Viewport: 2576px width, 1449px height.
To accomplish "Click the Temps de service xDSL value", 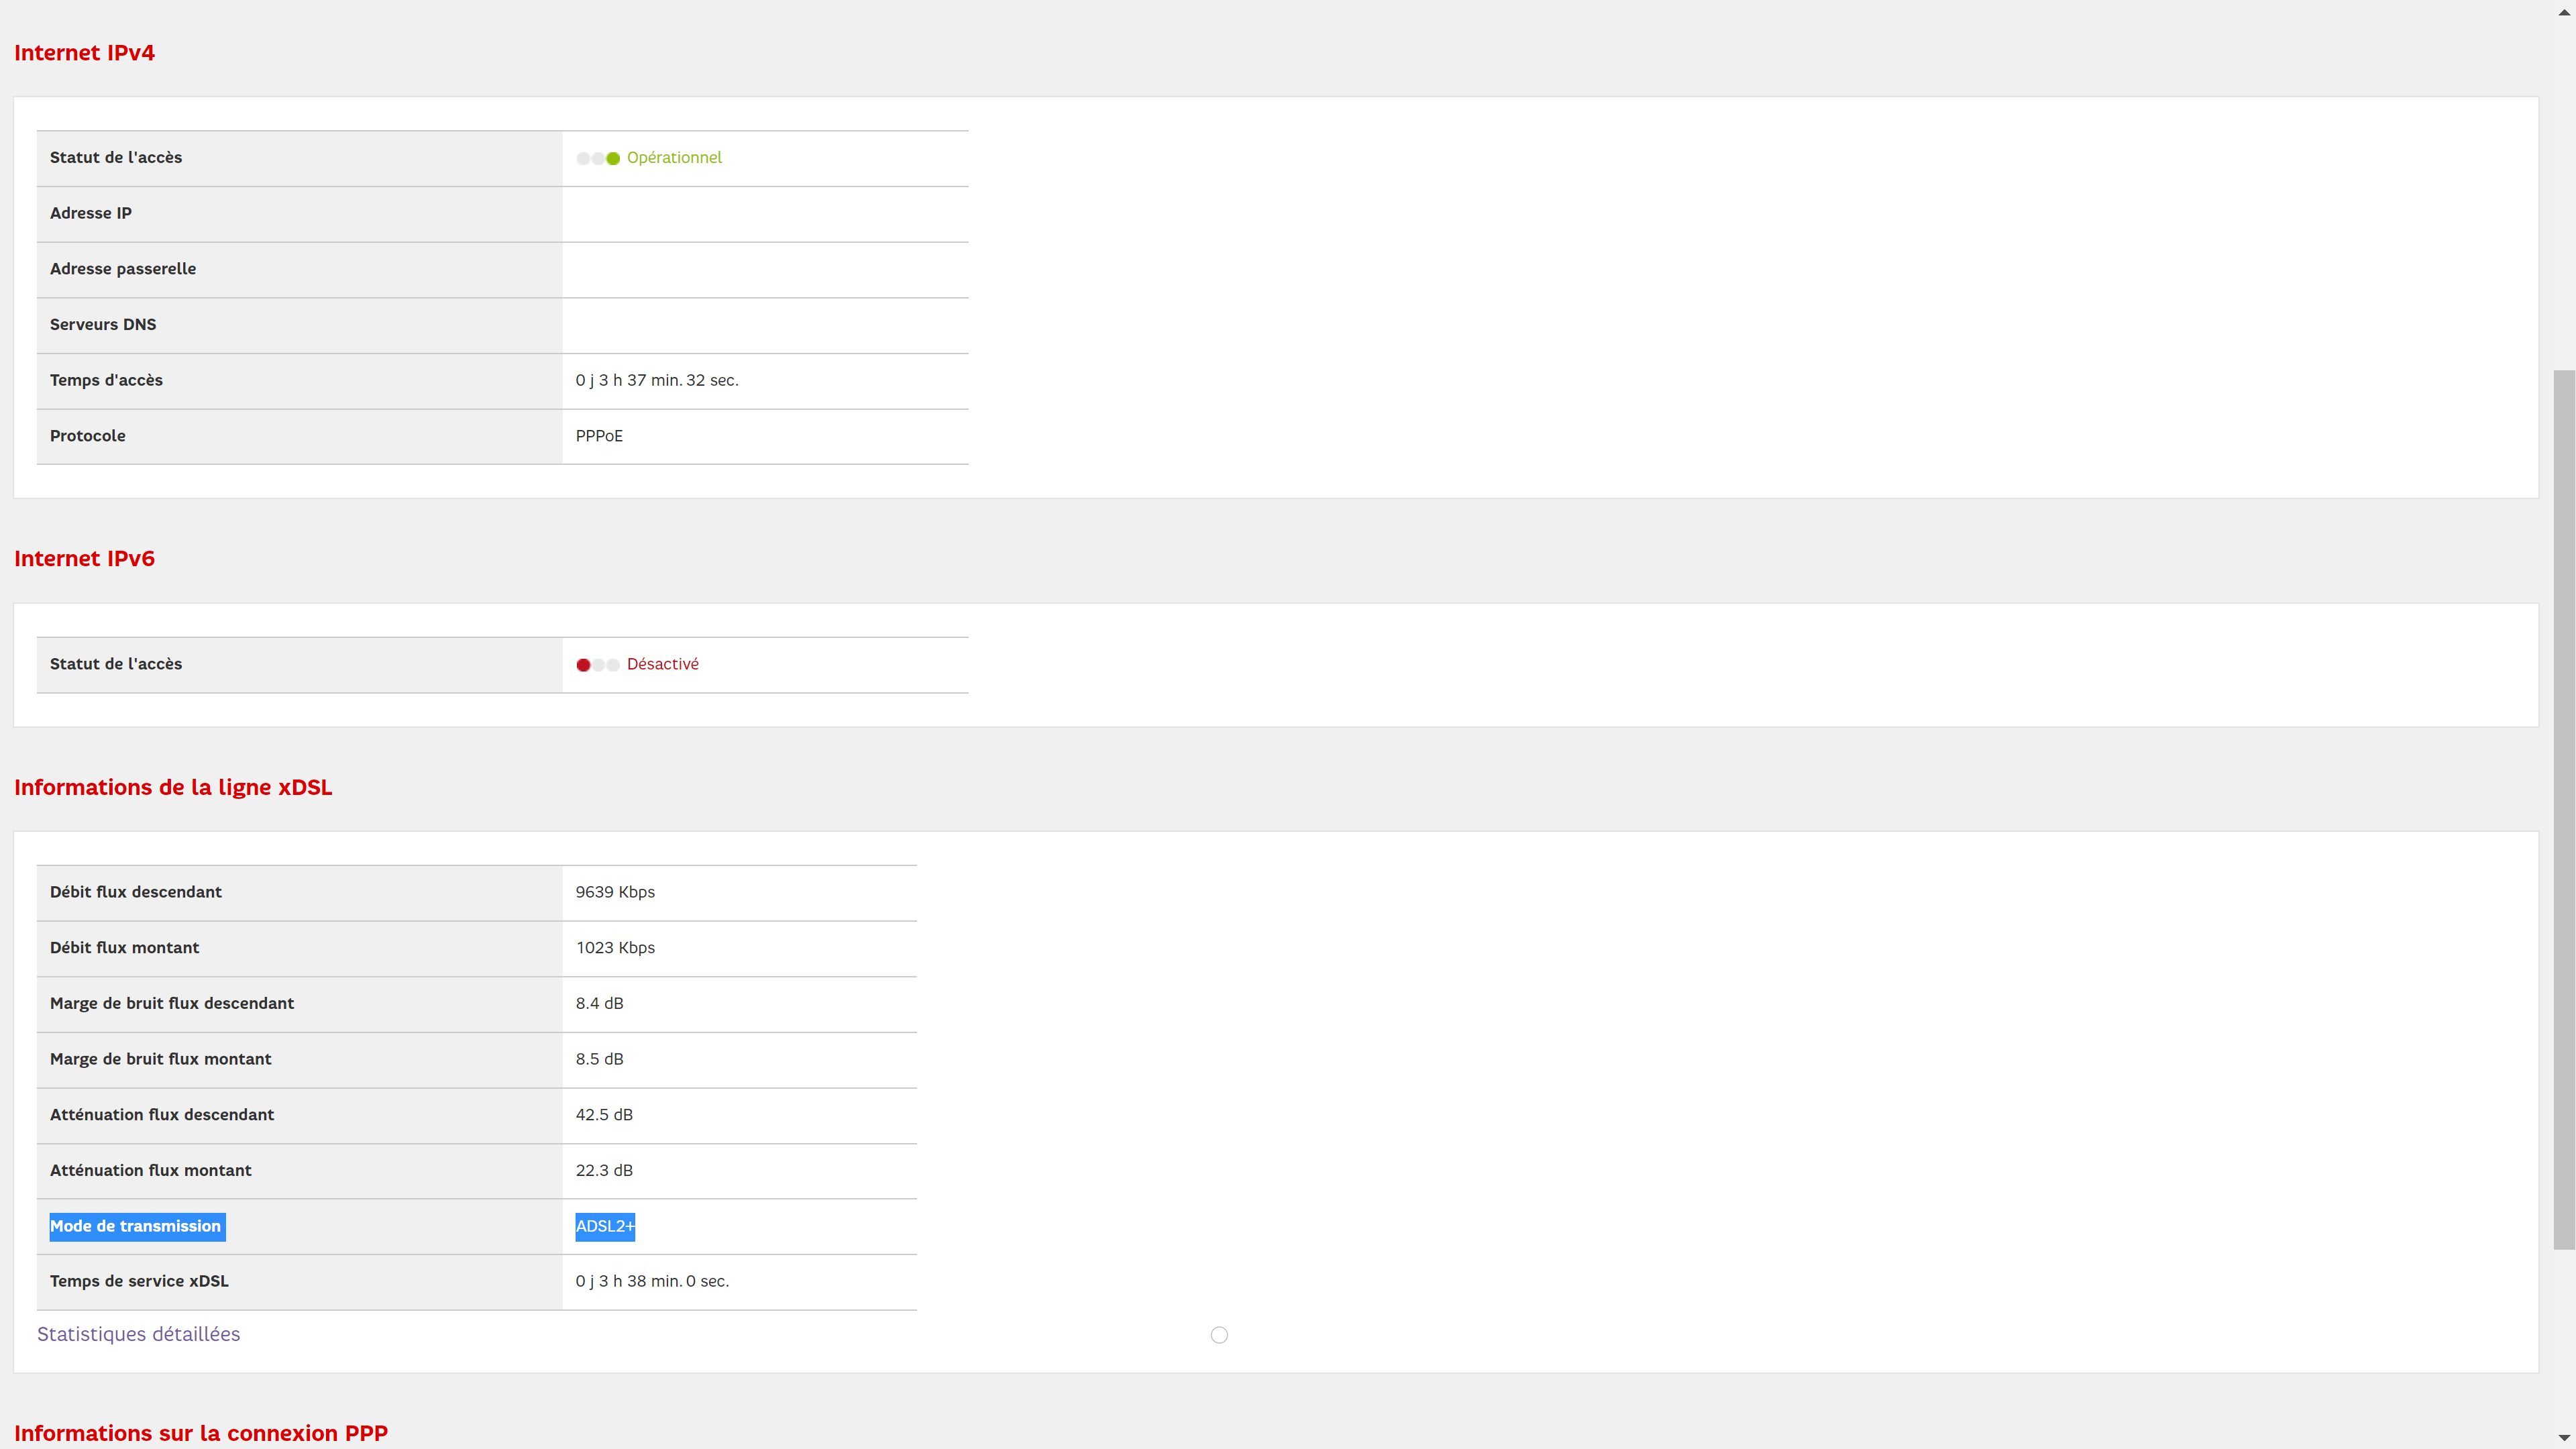I will click(x=652, y=1281).
